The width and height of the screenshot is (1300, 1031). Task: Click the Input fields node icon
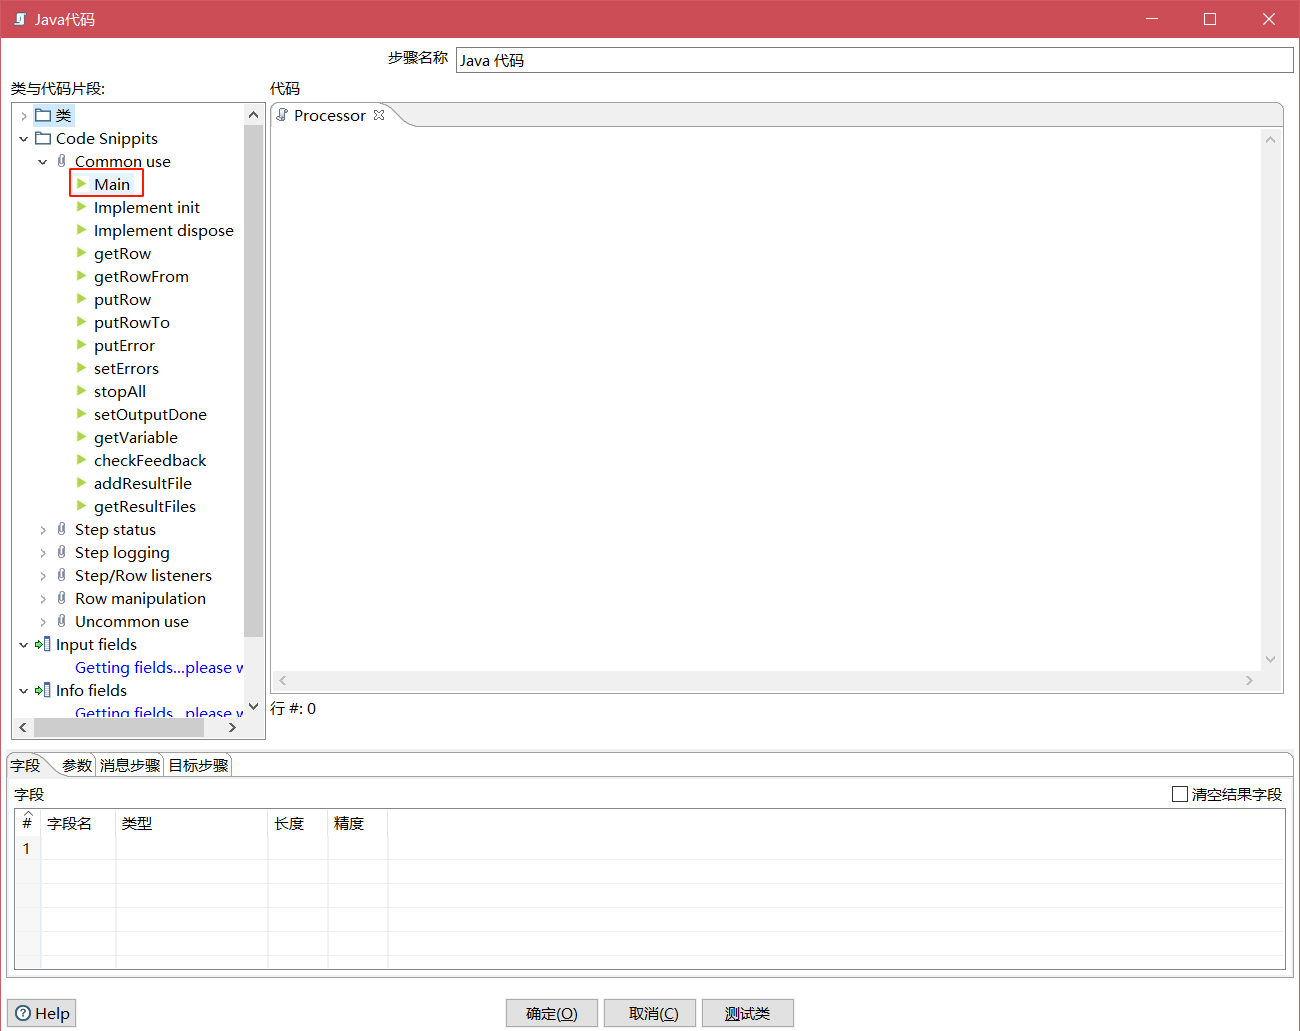coord(43,644)
